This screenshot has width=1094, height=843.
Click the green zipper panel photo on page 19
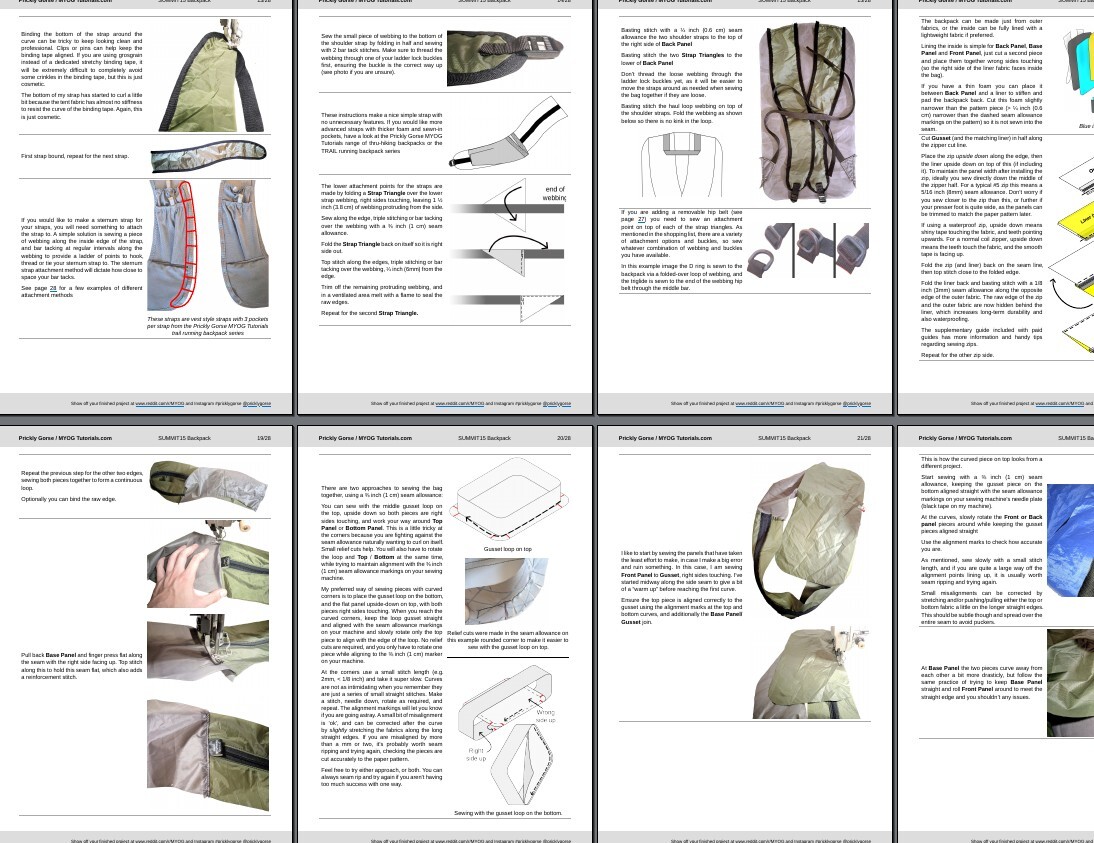[208, 755]
